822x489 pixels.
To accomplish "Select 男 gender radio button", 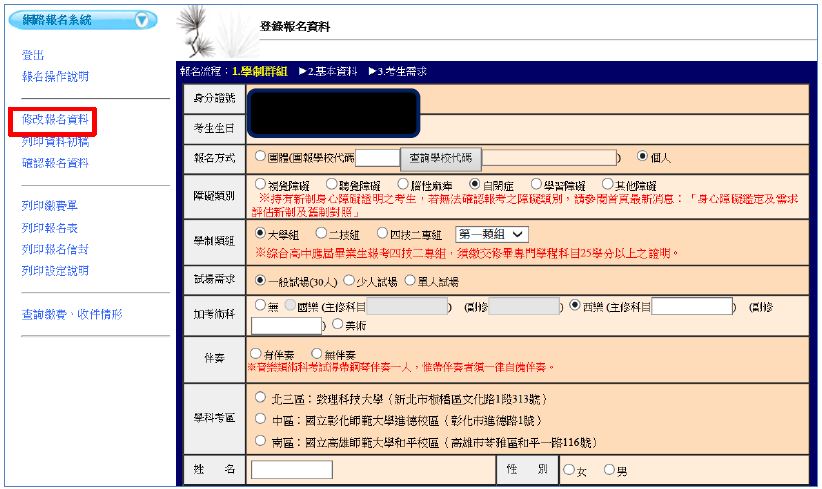I will 609,470.
